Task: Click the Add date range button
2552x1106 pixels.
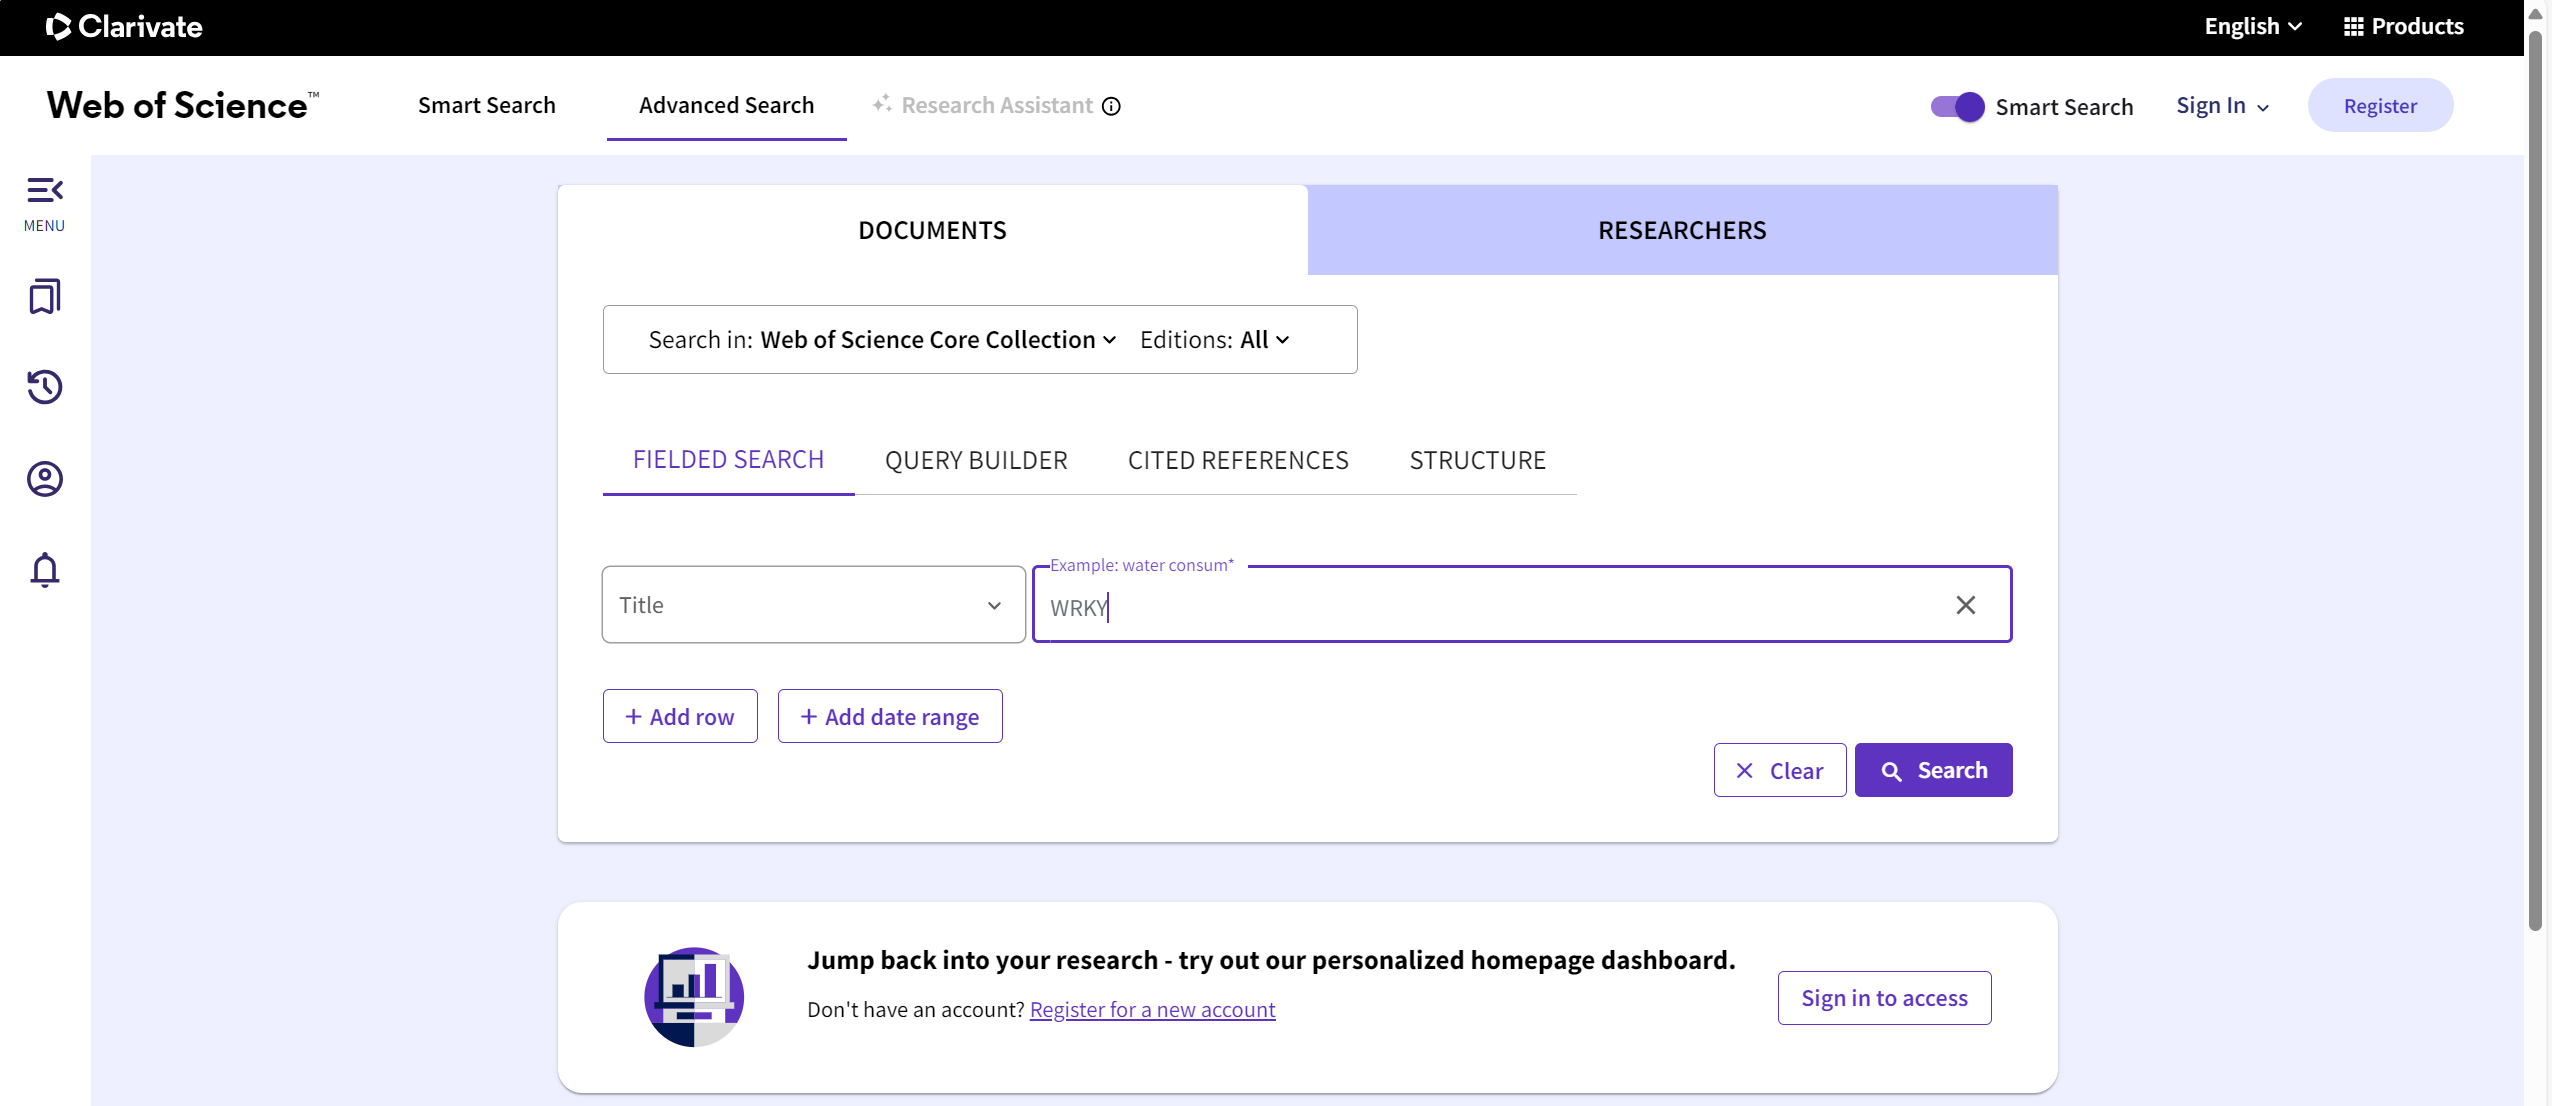Action: coord(890,716)
